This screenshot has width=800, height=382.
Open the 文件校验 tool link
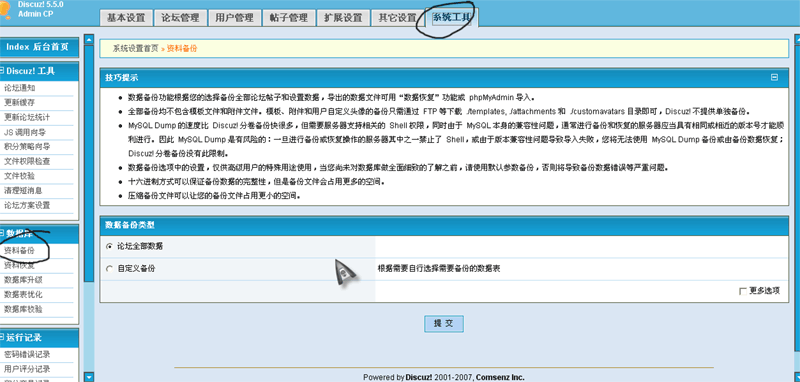click(19, 176)
